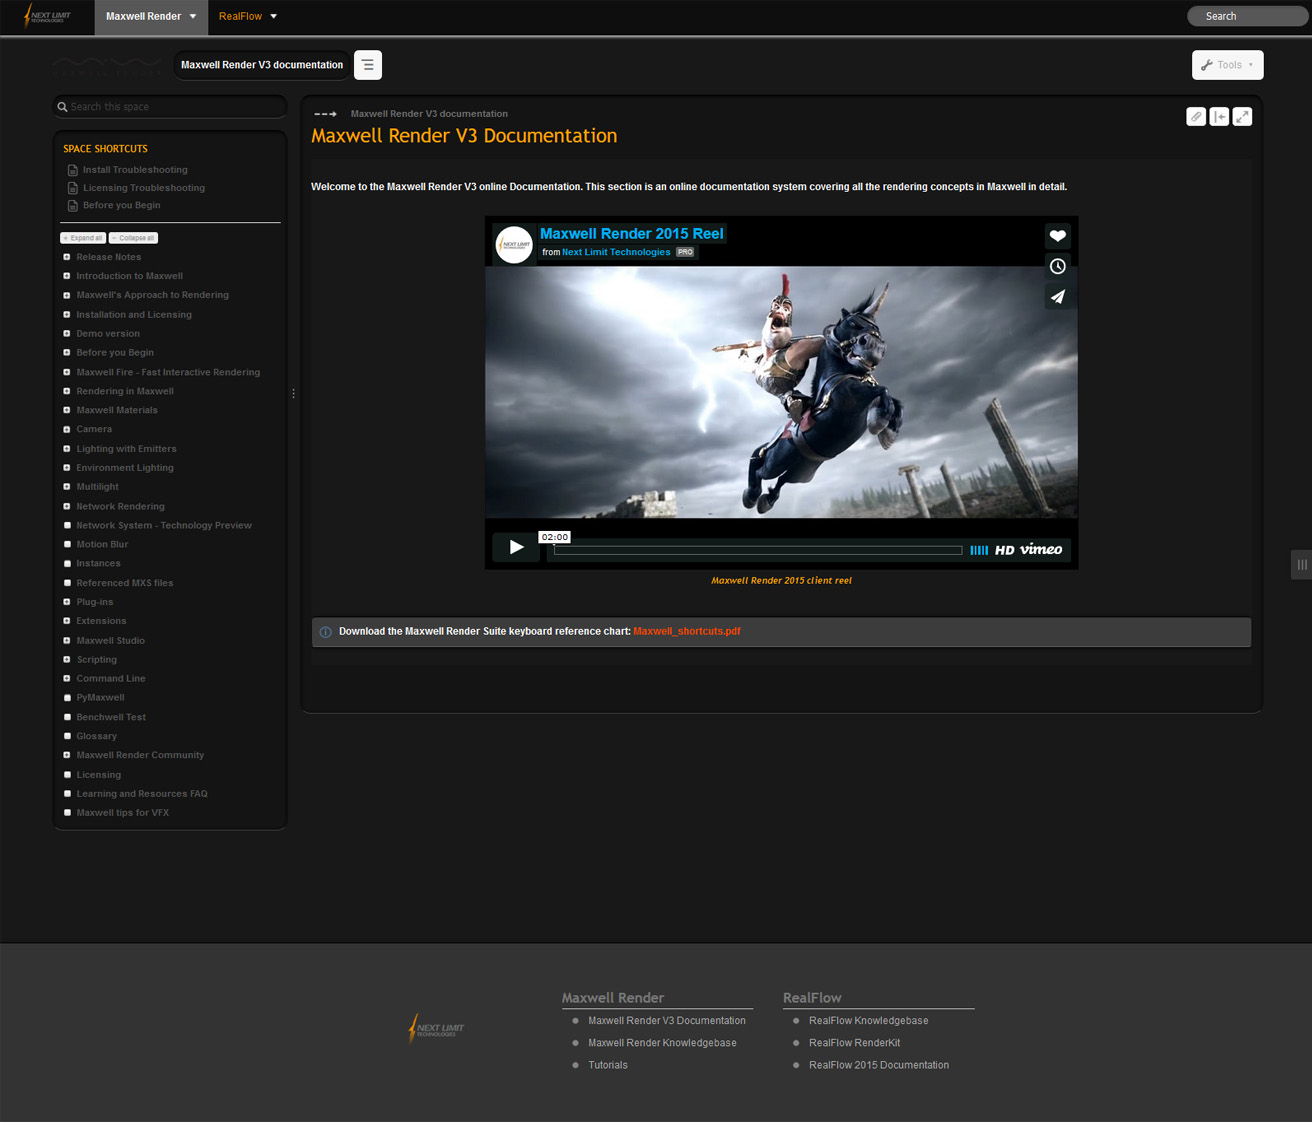Open the Multilight page
The height and width of the screenshot is (1122, 1312).
click(x=97, y=487)
